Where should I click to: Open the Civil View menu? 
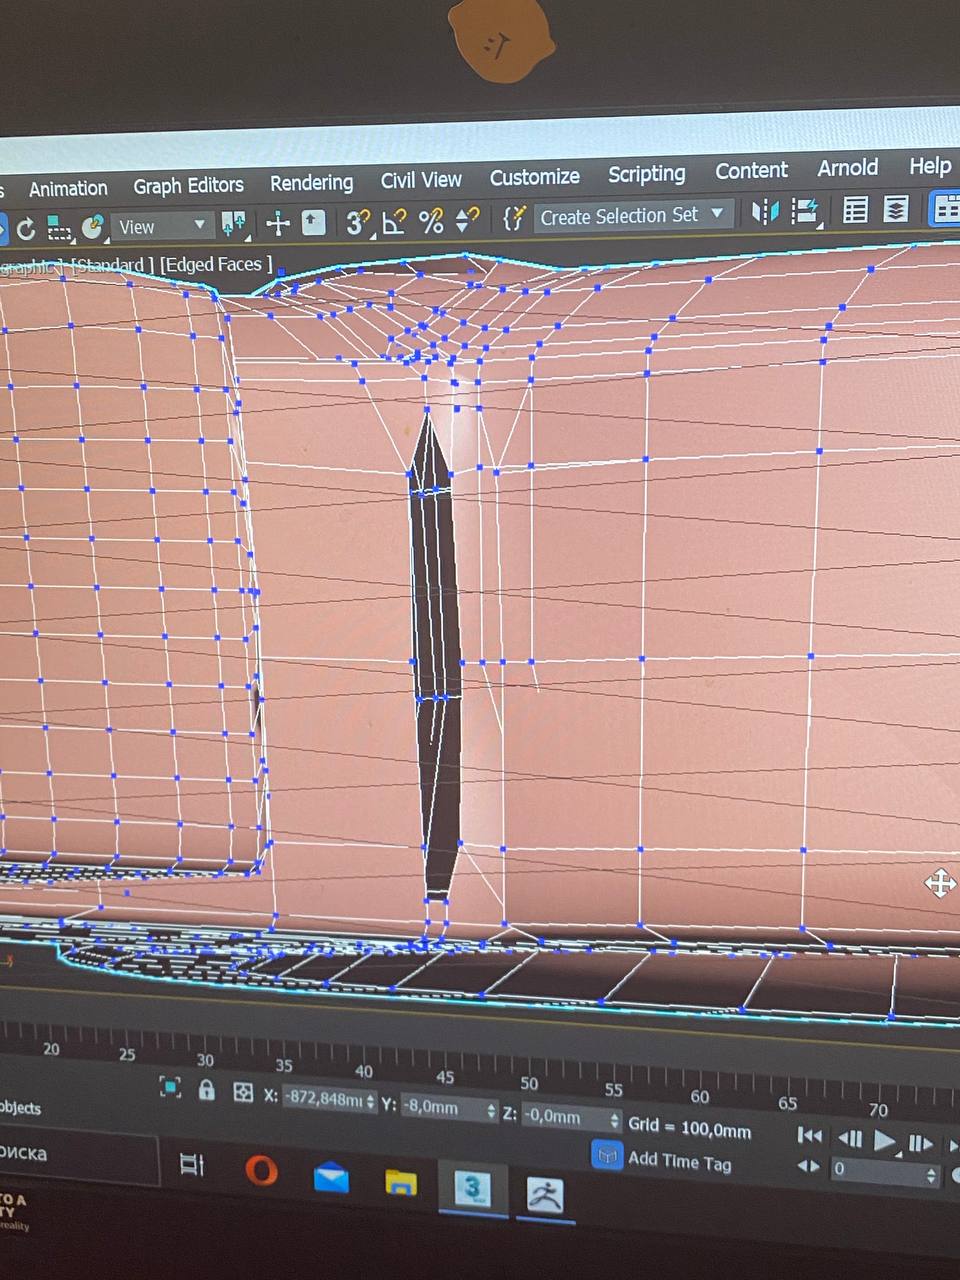[x=421, y=180]
